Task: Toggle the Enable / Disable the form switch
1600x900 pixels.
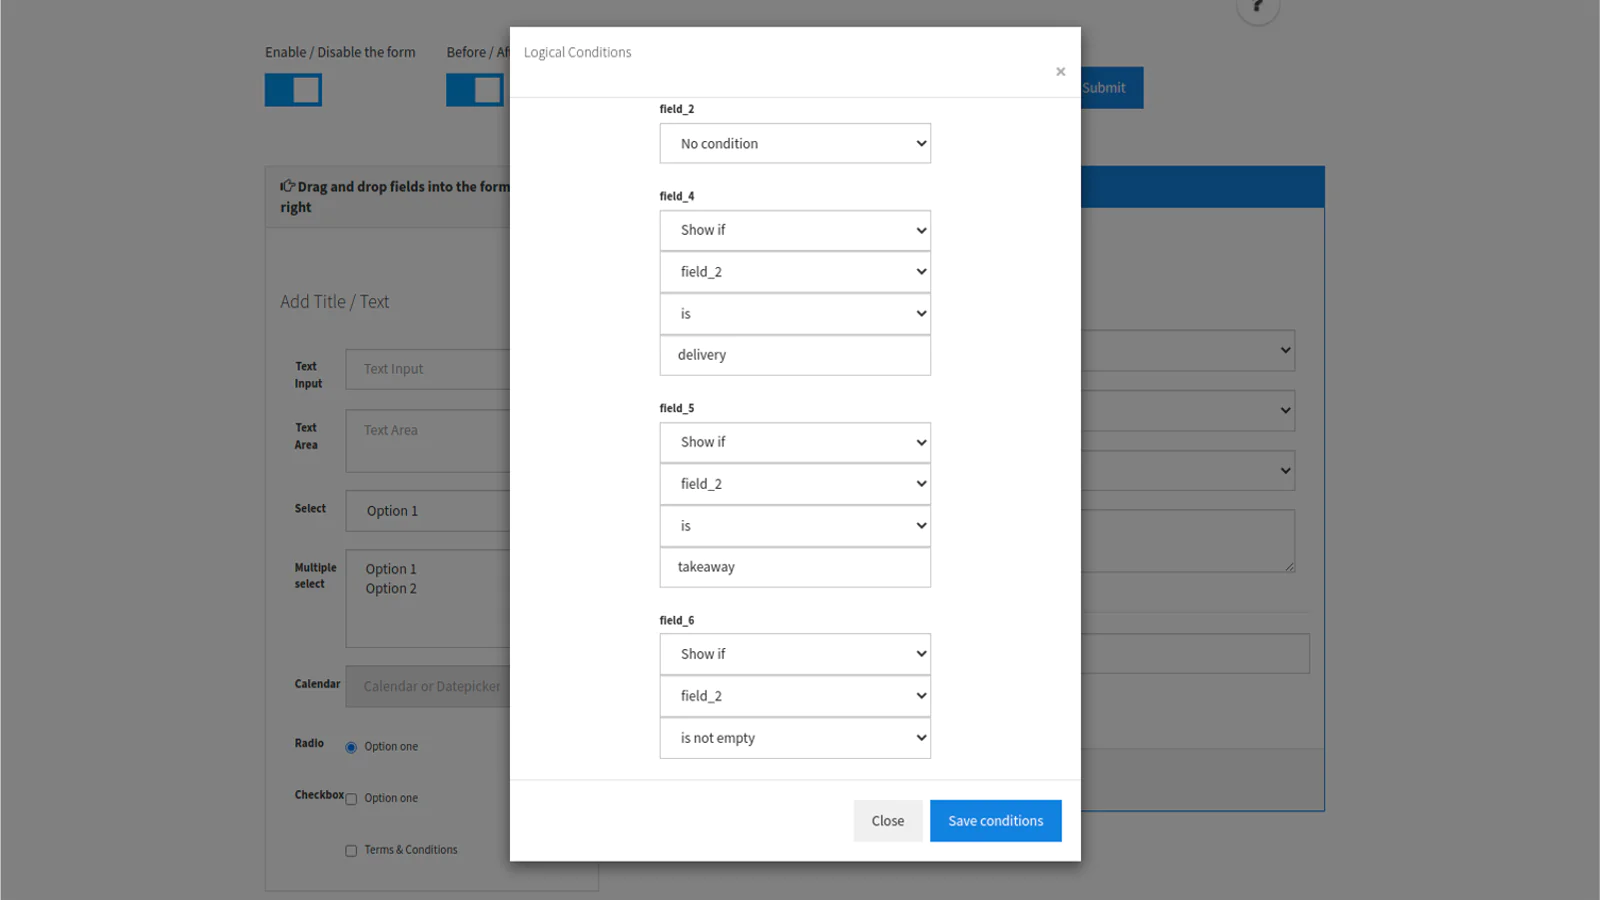Action: (293, 90)
